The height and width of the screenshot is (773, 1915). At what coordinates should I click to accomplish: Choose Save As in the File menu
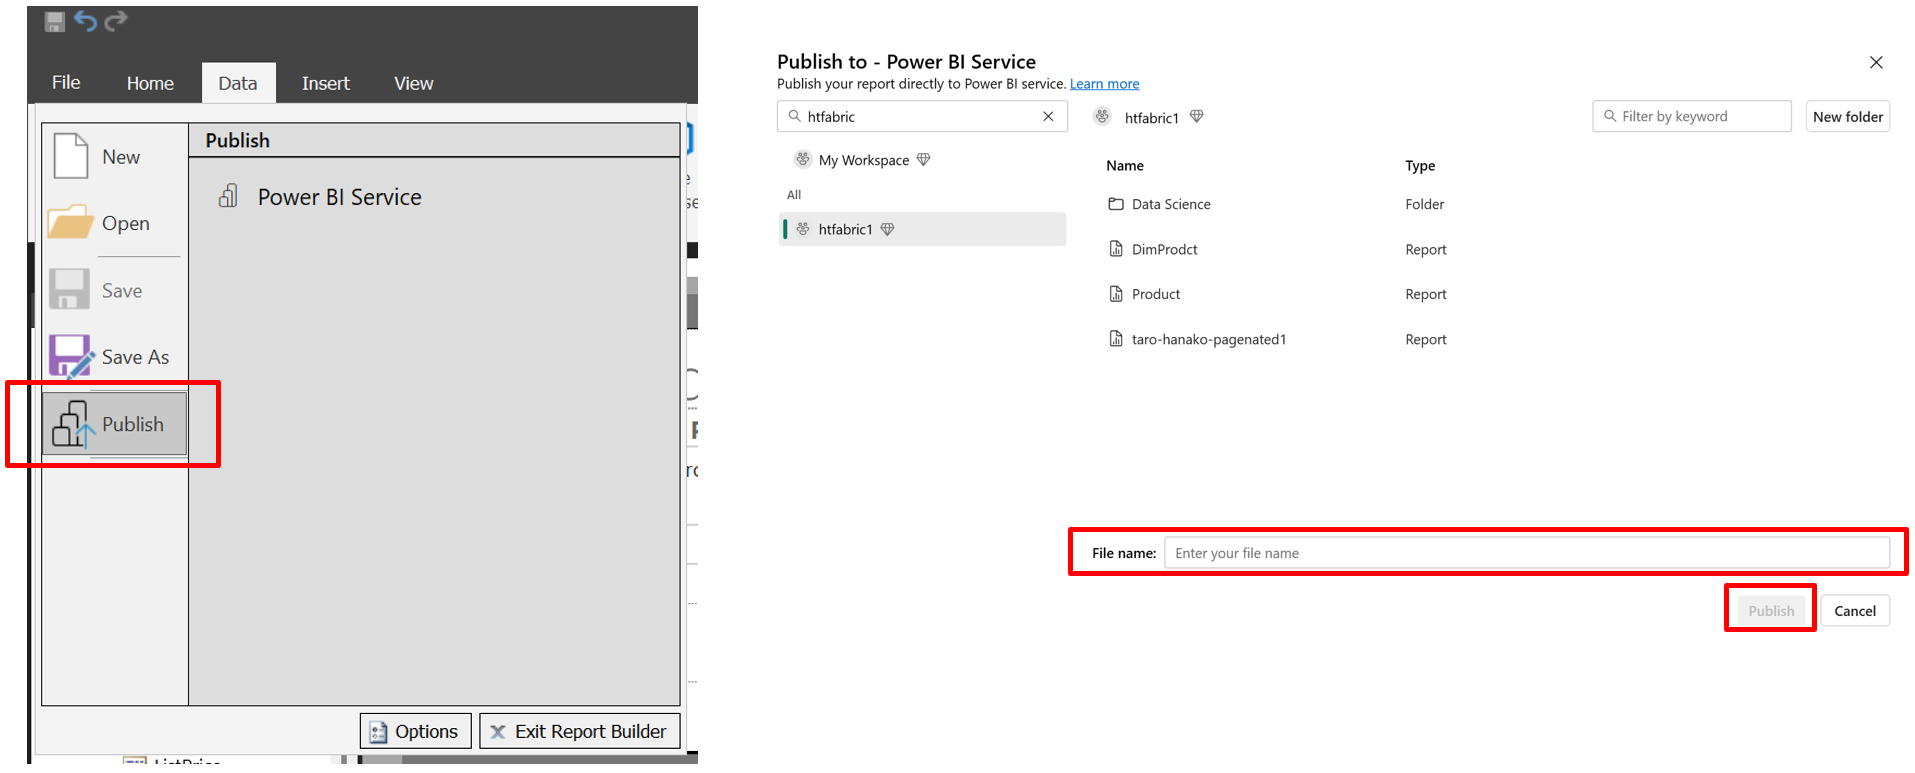(x=114, y=357)
